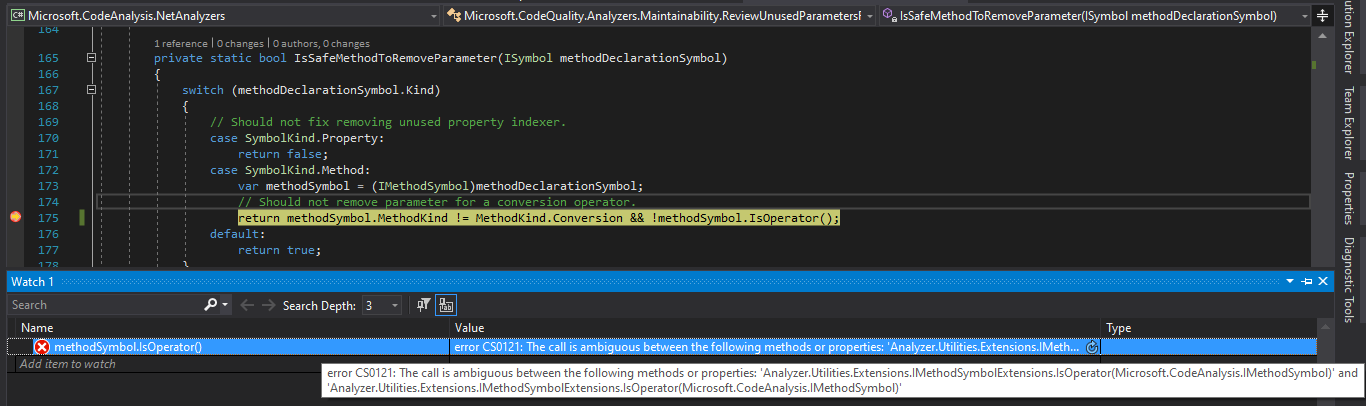1366x406 pixels.
Task: Click the '0 authors, 0 changes' CodeLens link
Action: point(320,44)
